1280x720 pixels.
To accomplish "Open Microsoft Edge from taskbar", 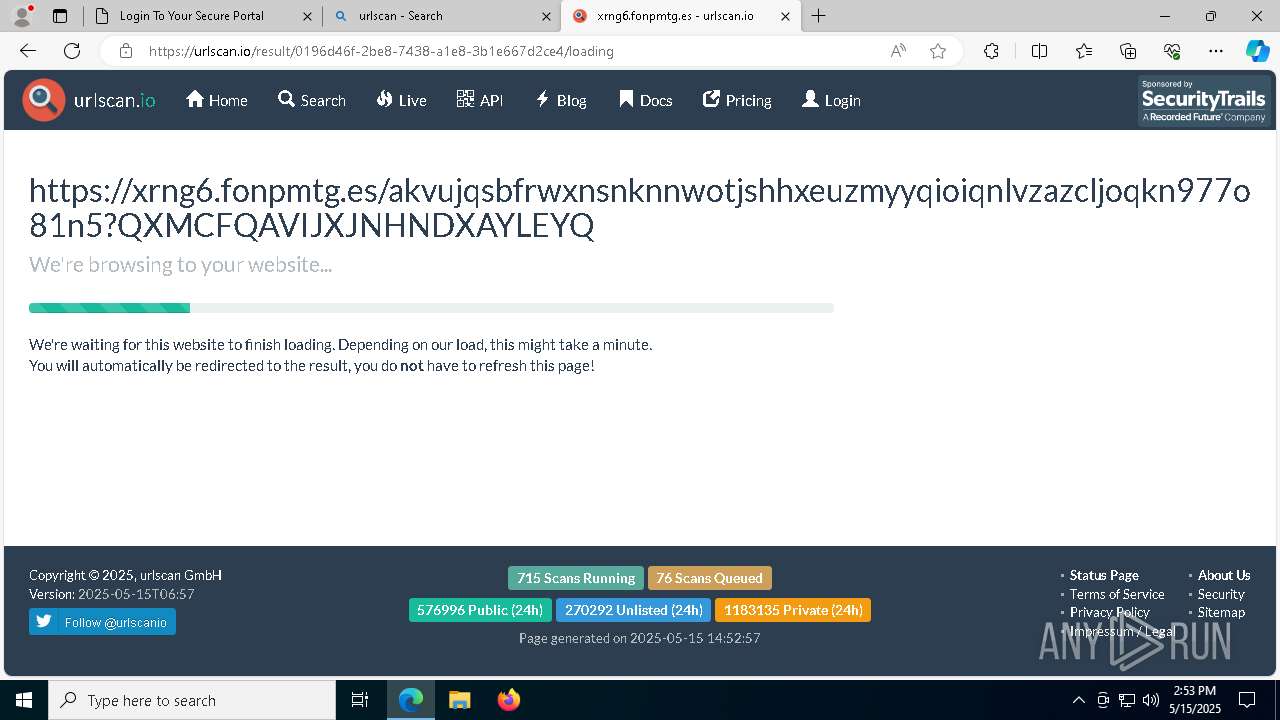I will pos(411,700).
